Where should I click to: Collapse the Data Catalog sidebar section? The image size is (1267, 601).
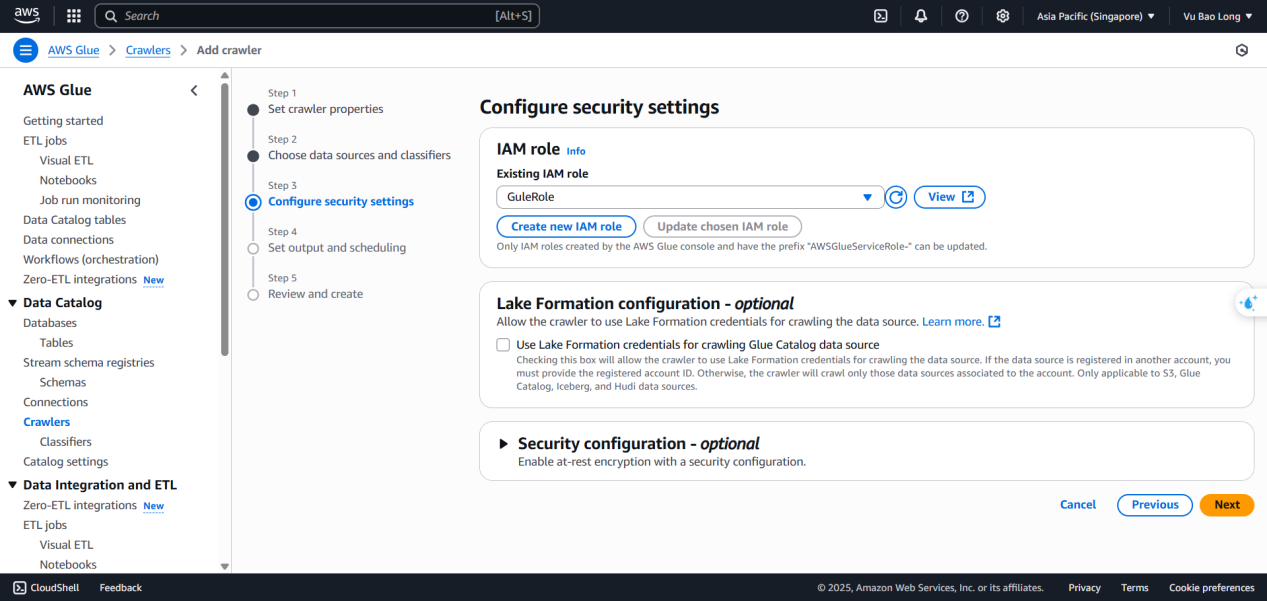pos(12,303)
